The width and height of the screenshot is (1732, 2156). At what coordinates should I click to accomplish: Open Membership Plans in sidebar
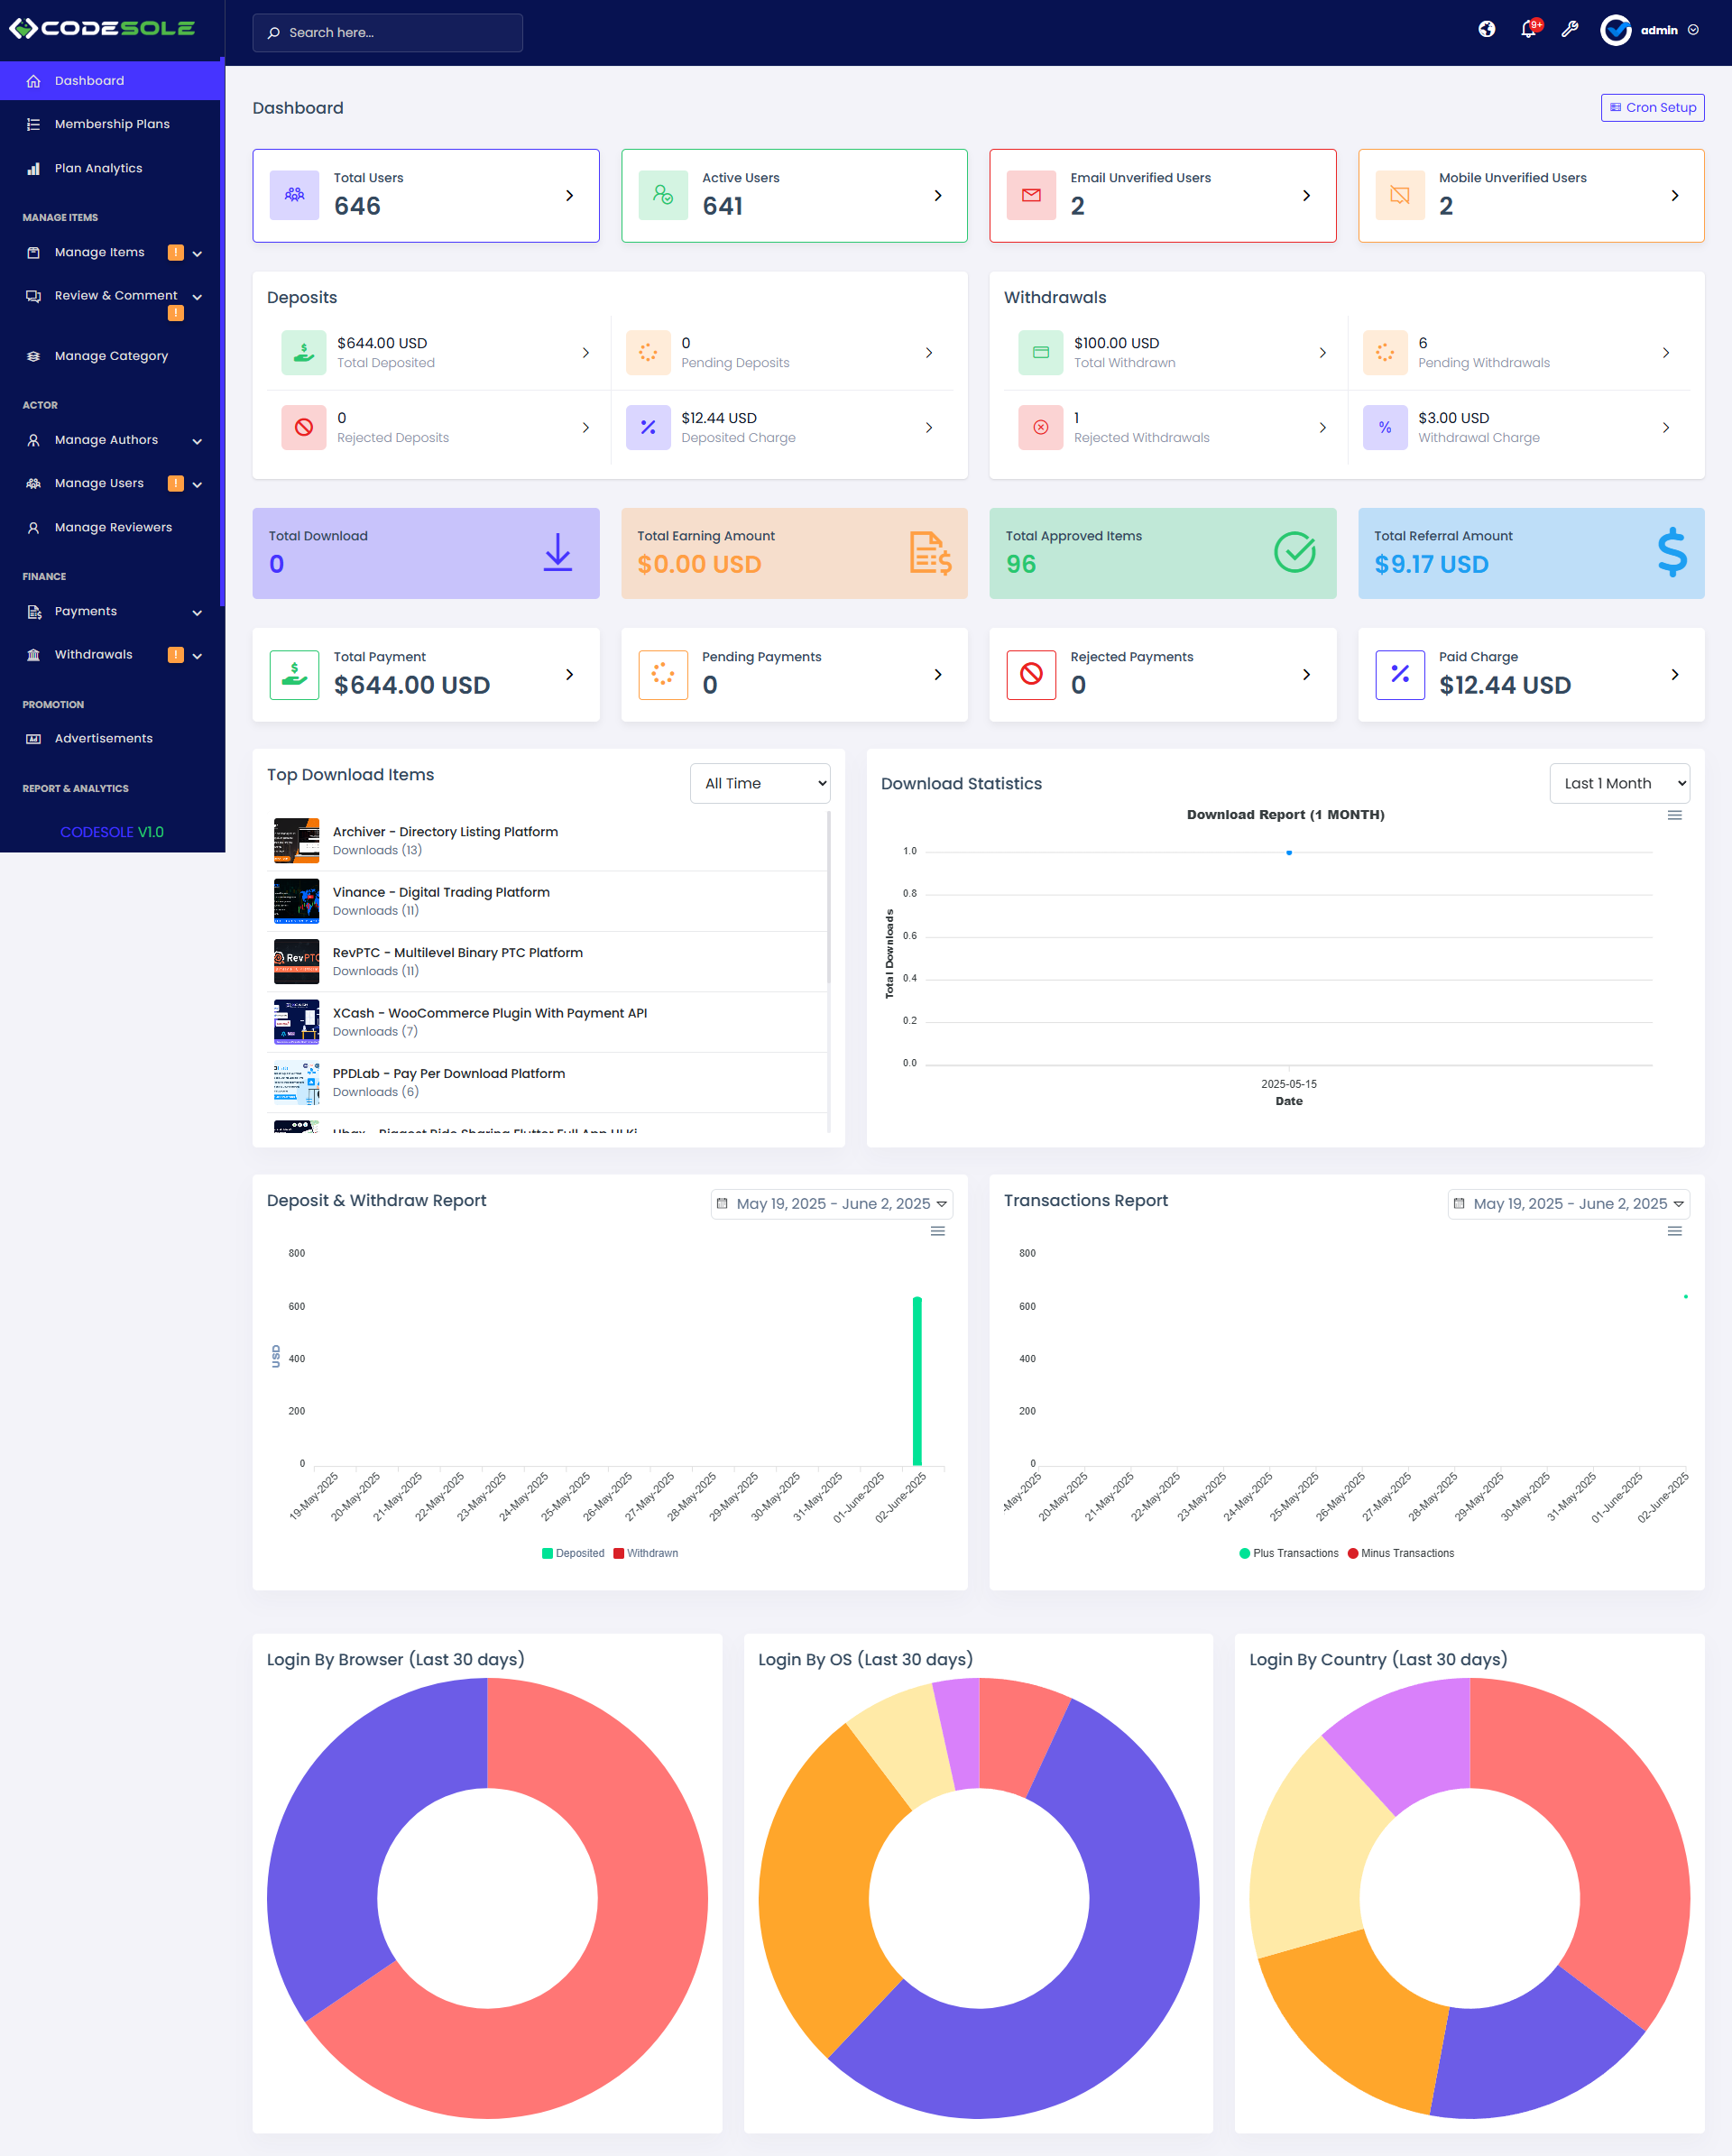pyautogui.click(x=112, y=124)
